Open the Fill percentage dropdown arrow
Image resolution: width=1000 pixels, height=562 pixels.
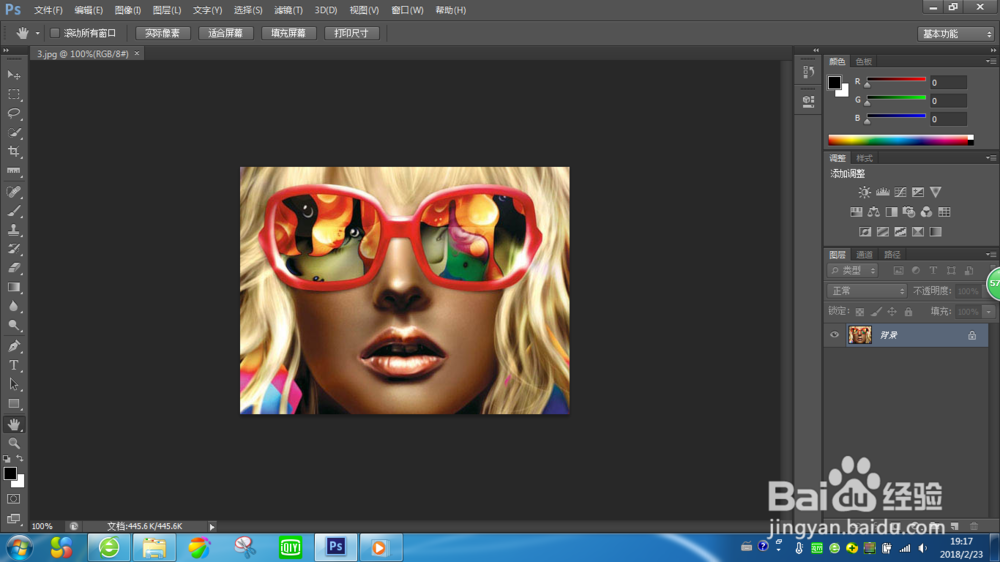point(989,312)
